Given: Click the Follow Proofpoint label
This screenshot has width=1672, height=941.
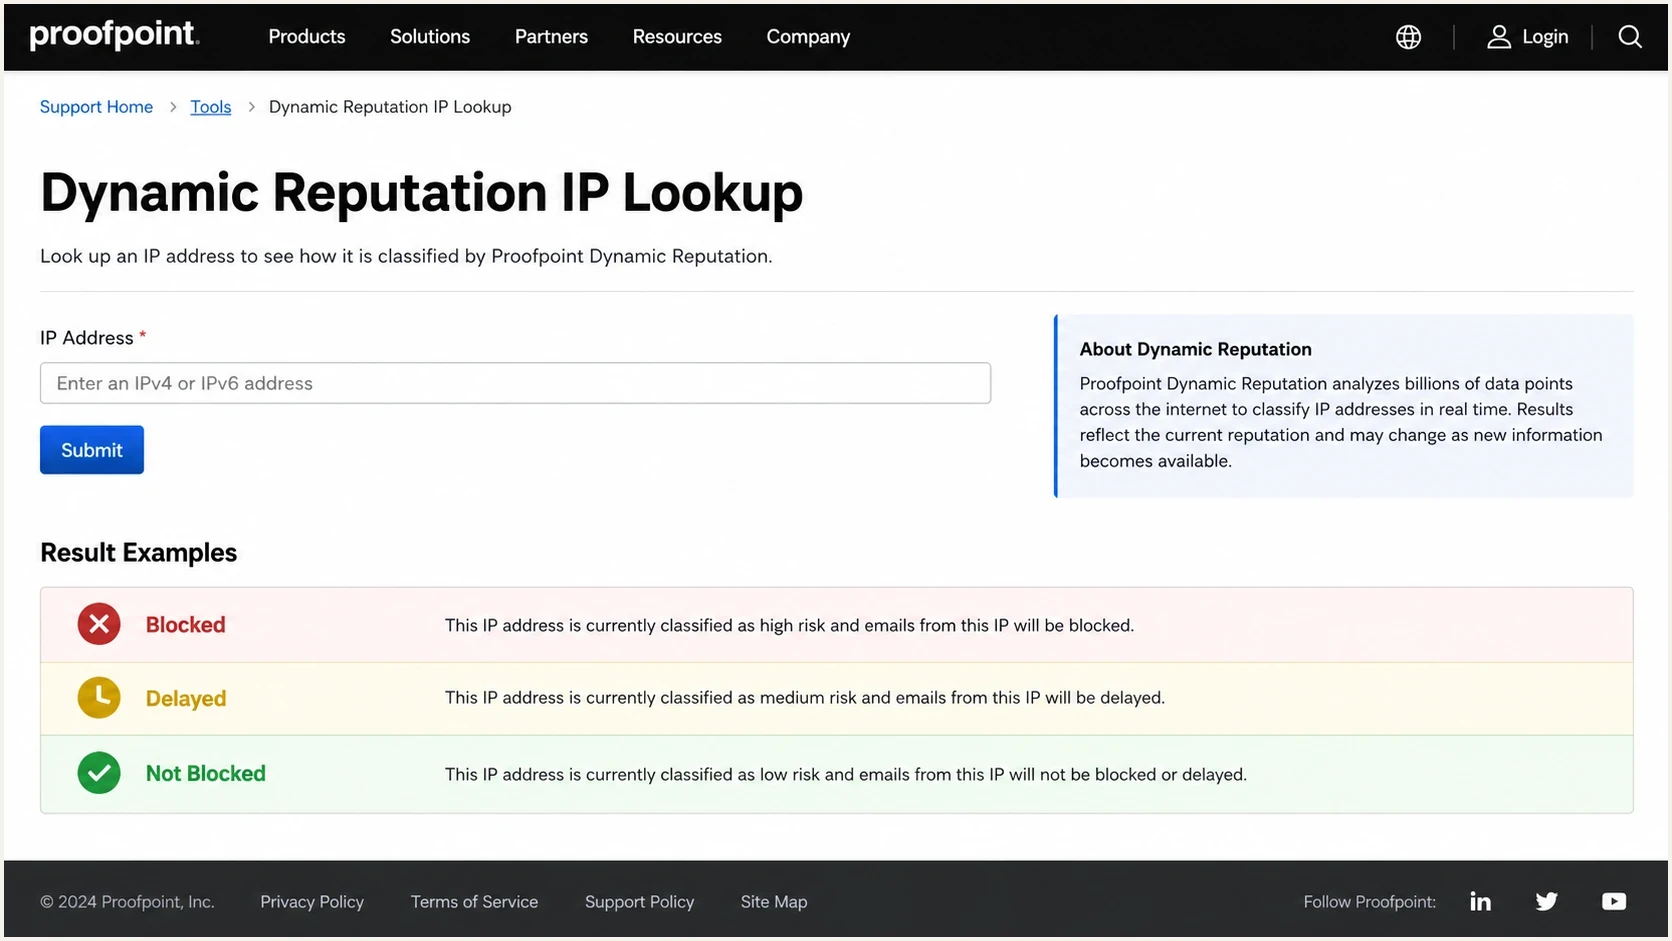Looking at the screenshot, I should tap(1369, 902).
